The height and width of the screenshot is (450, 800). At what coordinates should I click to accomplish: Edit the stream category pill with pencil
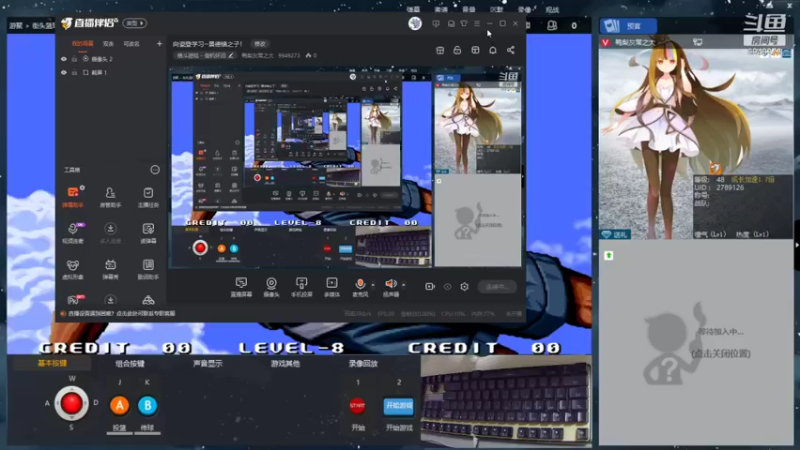[205, 55]
